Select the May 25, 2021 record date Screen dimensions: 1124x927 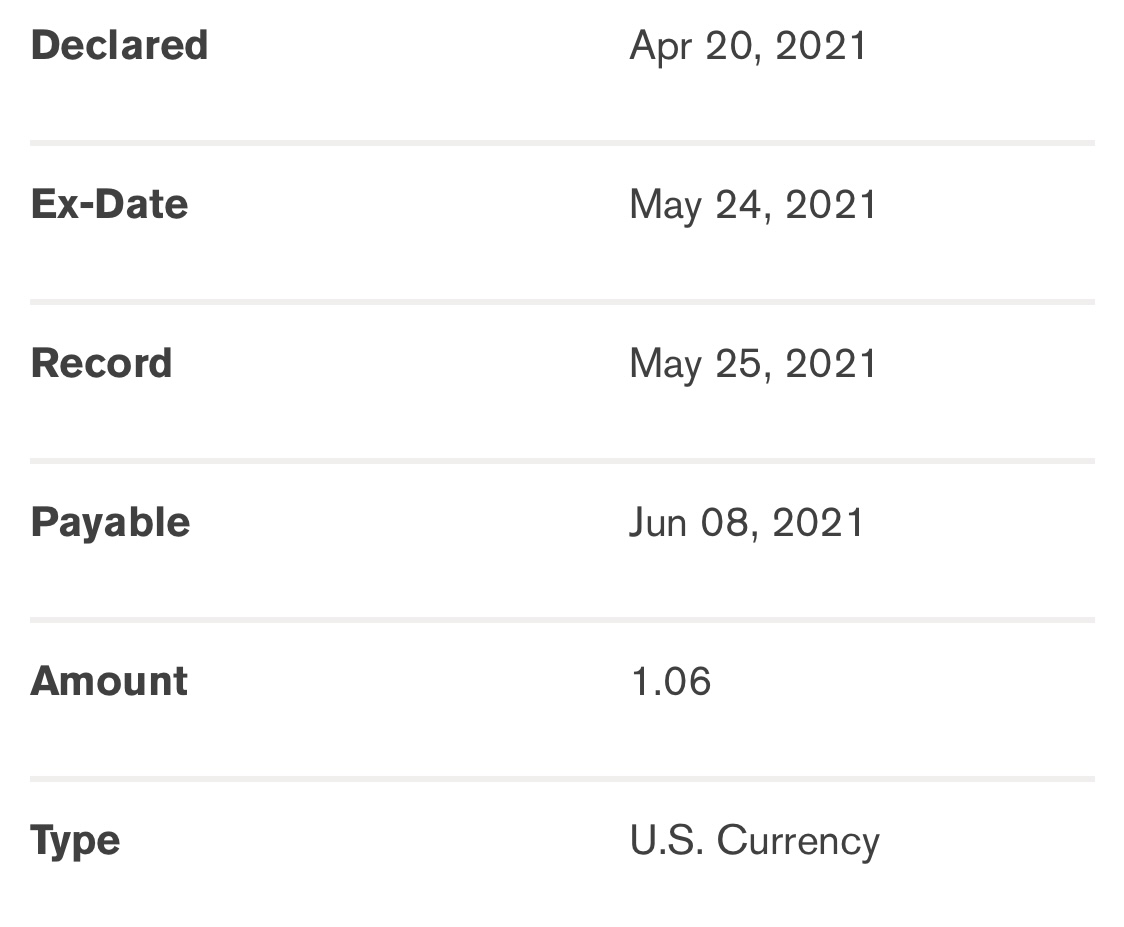click(x=753, y=364)
